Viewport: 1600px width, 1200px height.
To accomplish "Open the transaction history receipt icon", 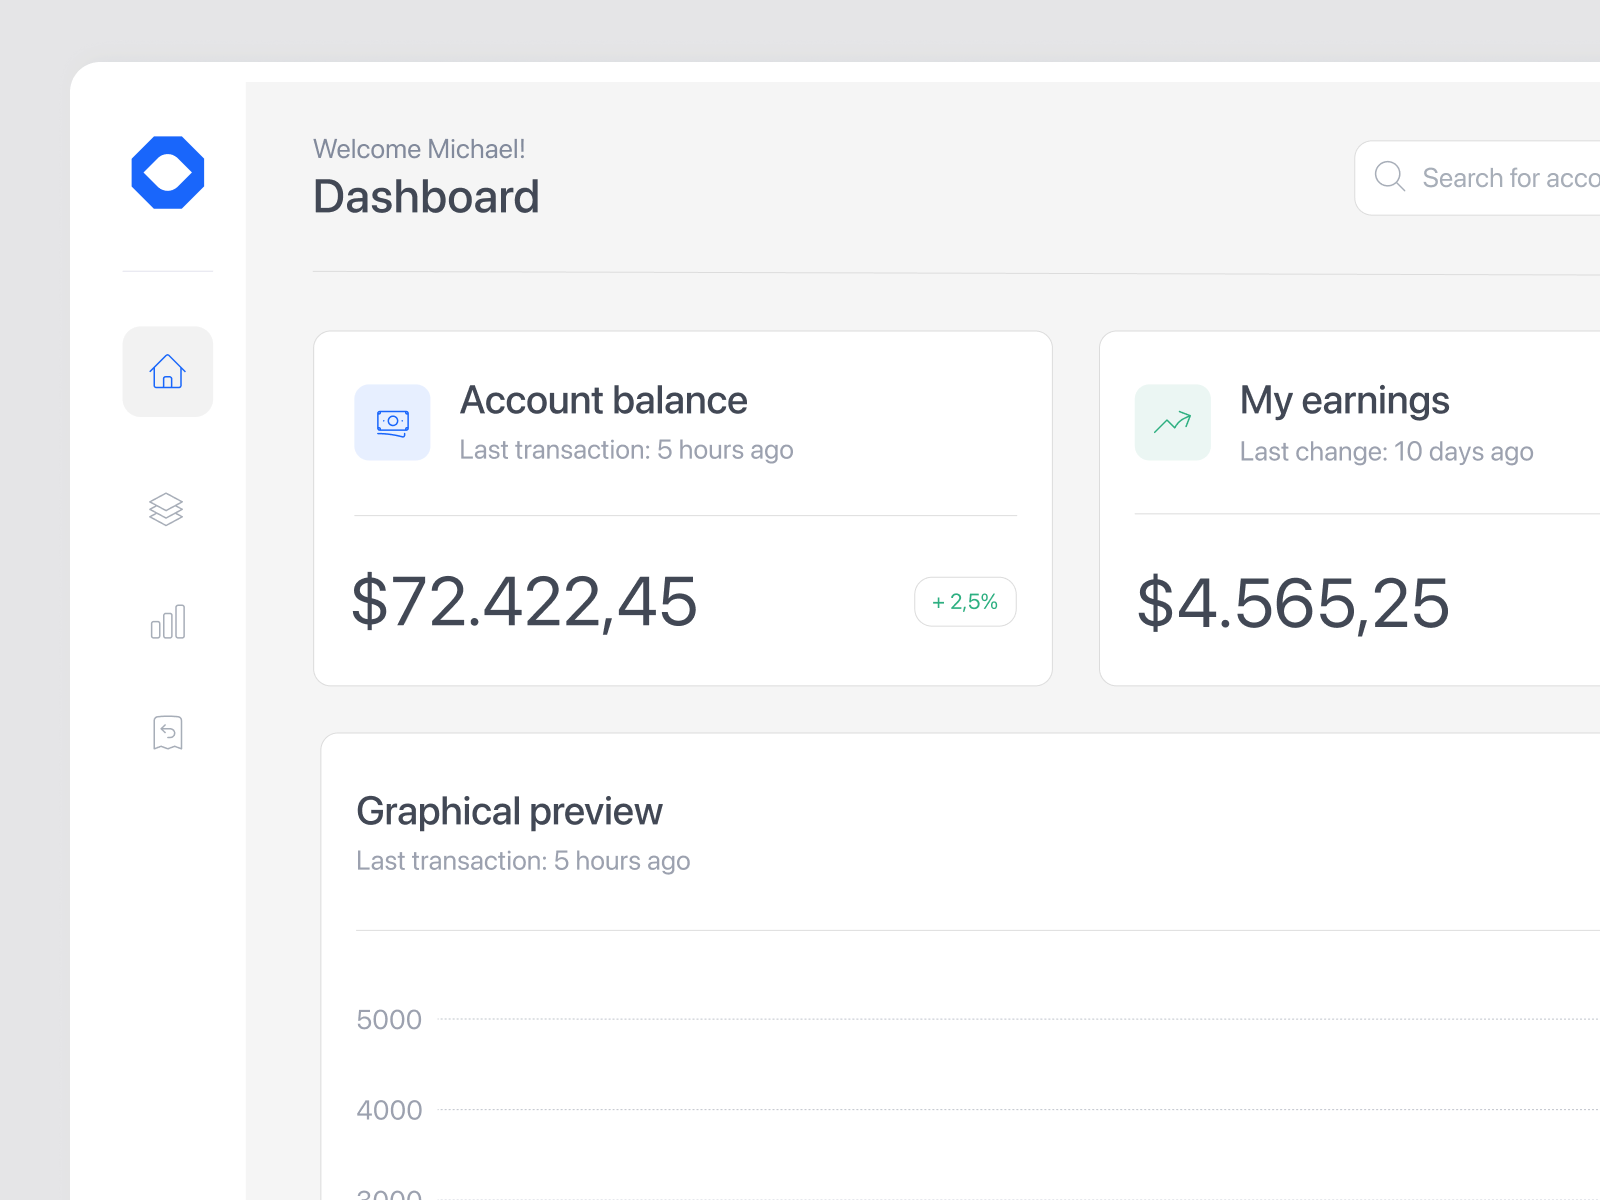I will pyautogui.click(x=167, y=732).
